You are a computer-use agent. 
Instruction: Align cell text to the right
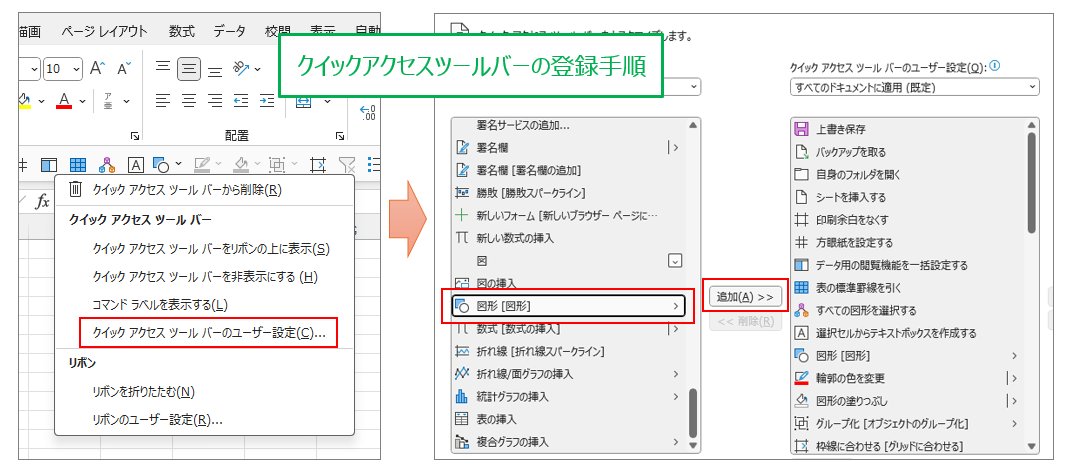[x=215, y=101]
